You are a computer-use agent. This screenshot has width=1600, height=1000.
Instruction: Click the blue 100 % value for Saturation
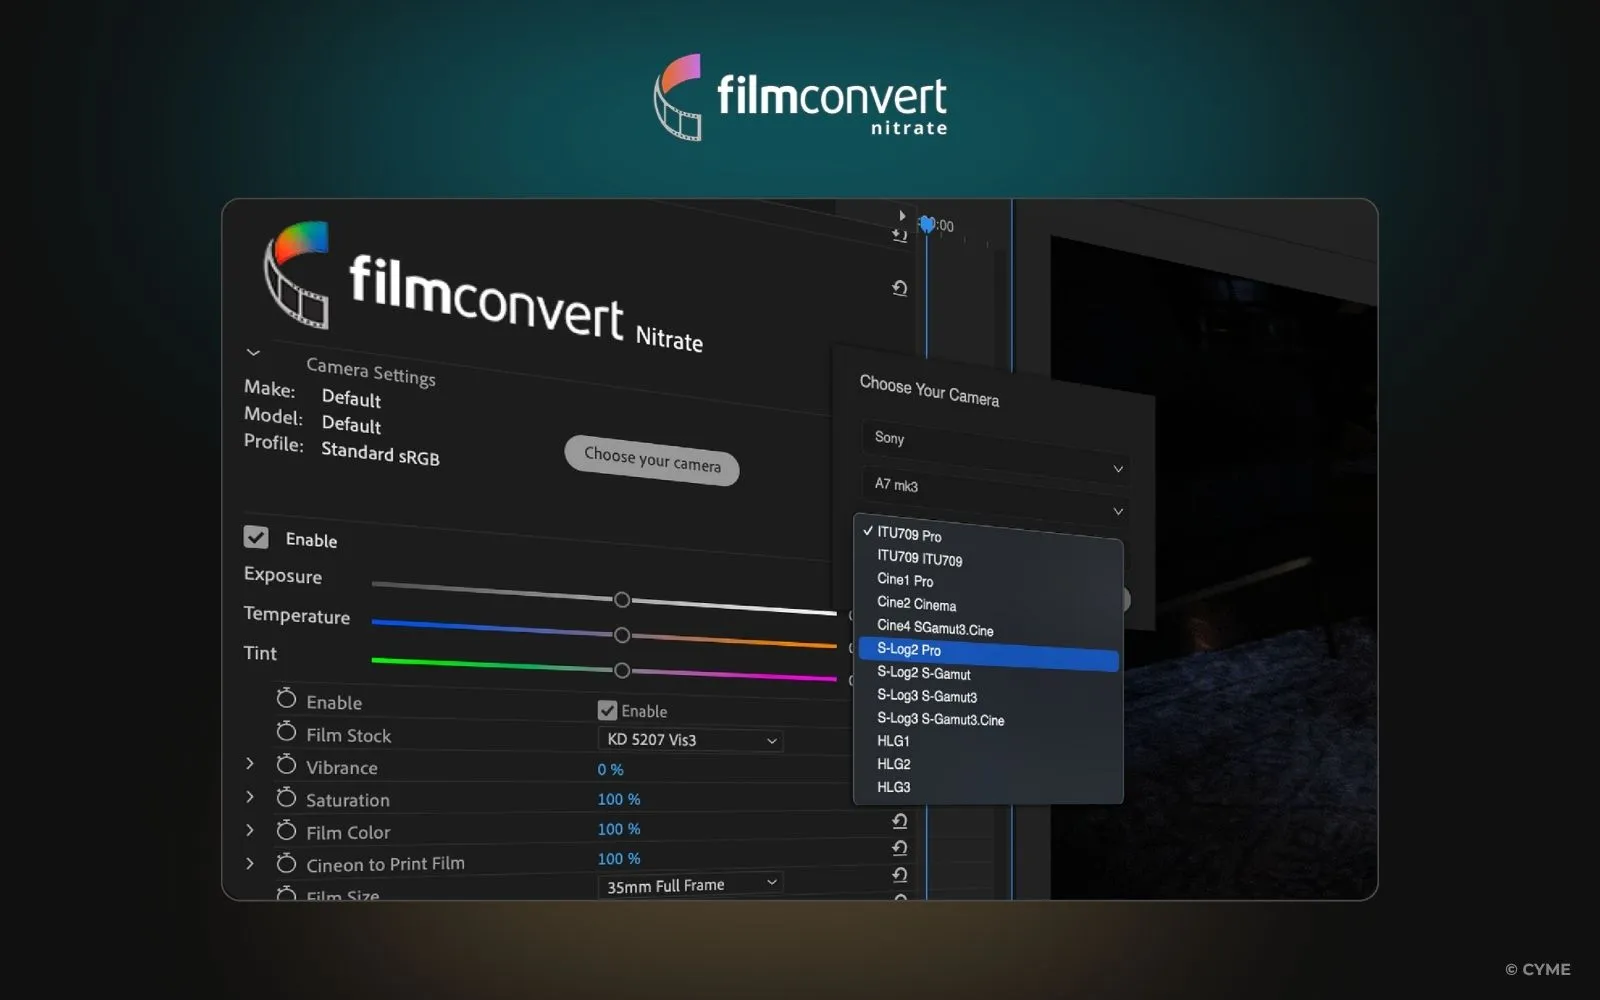click(618, 798)
